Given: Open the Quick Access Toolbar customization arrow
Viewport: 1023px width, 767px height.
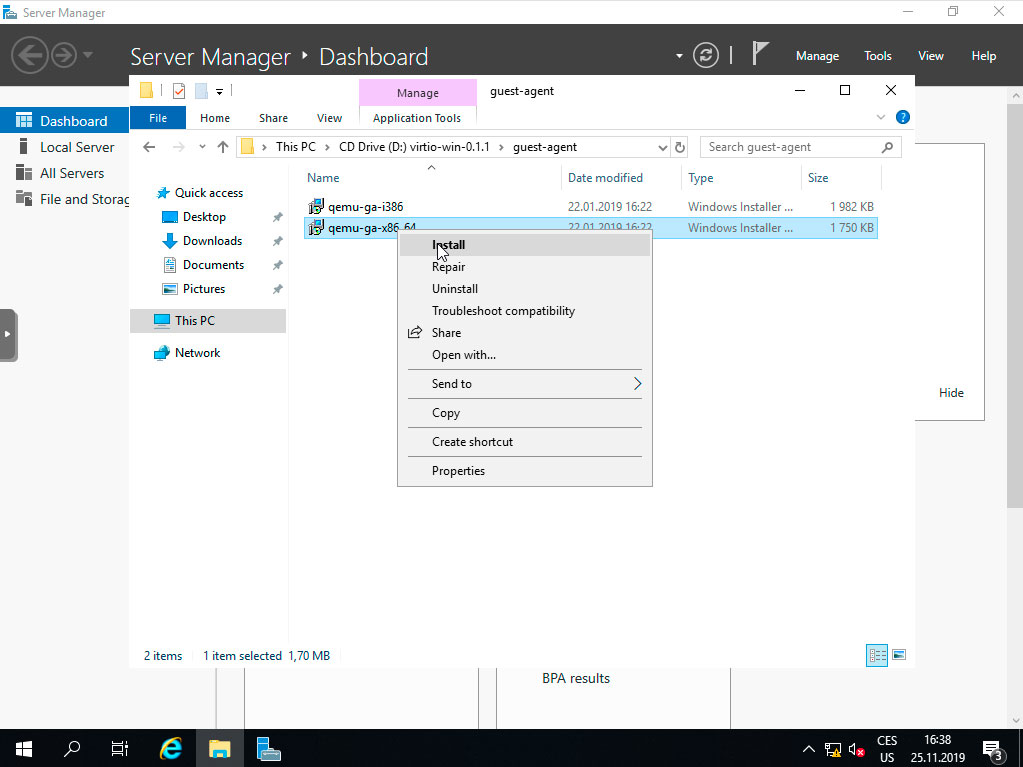Looking at the screenshot, I should pyautogui.click(x=219, y=92).
